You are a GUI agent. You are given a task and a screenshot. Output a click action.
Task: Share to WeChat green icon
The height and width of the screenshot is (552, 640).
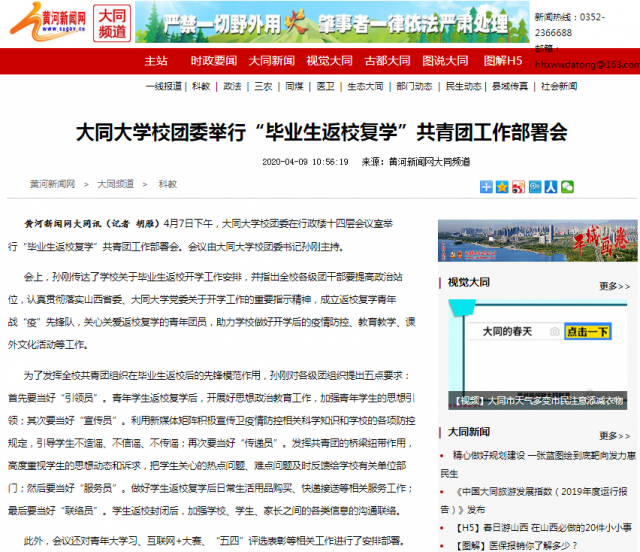[567, 187]
